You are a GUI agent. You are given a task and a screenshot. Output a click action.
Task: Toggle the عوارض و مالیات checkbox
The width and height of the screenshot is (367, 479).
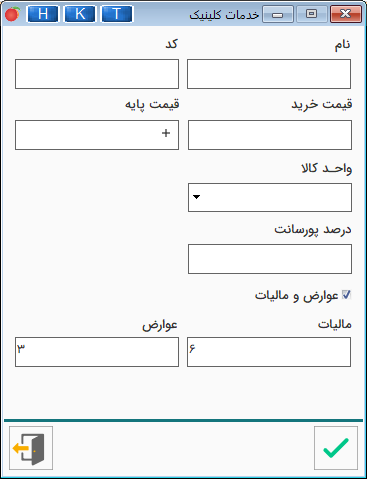click(x=346, y=295)
